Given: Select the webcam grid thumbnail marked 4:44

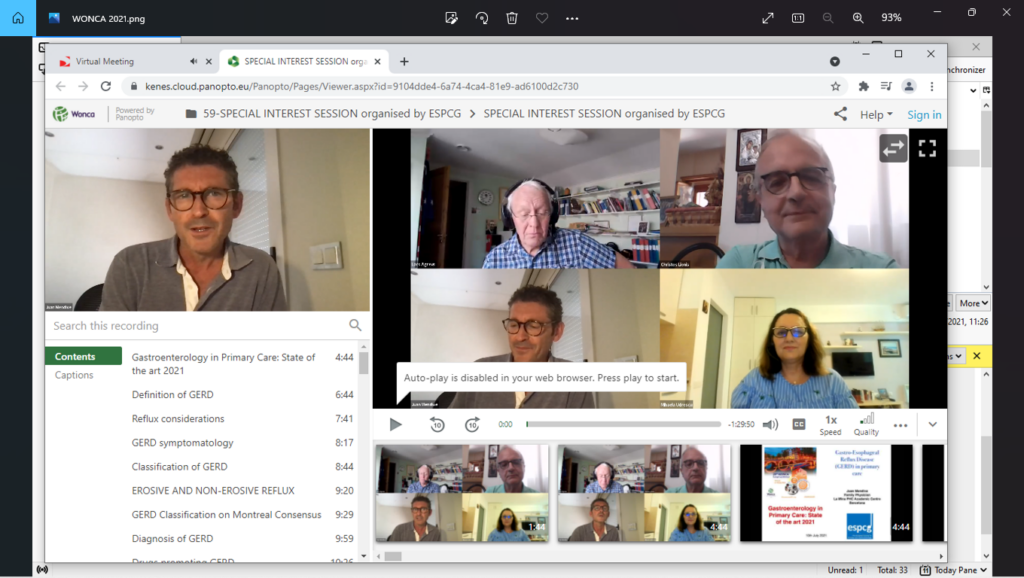Looking at the screenshot, I should click(x=645, y=494).
